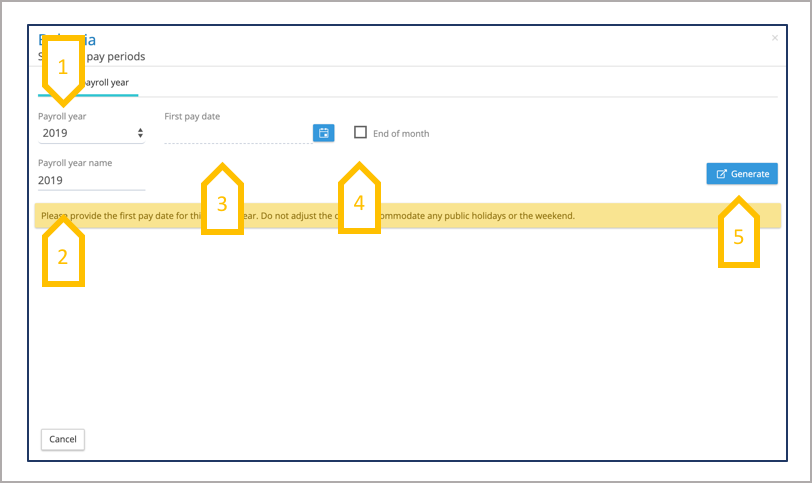Enable the End of month checkbox
The image size is (812, 483).
[x=360, y=133]
